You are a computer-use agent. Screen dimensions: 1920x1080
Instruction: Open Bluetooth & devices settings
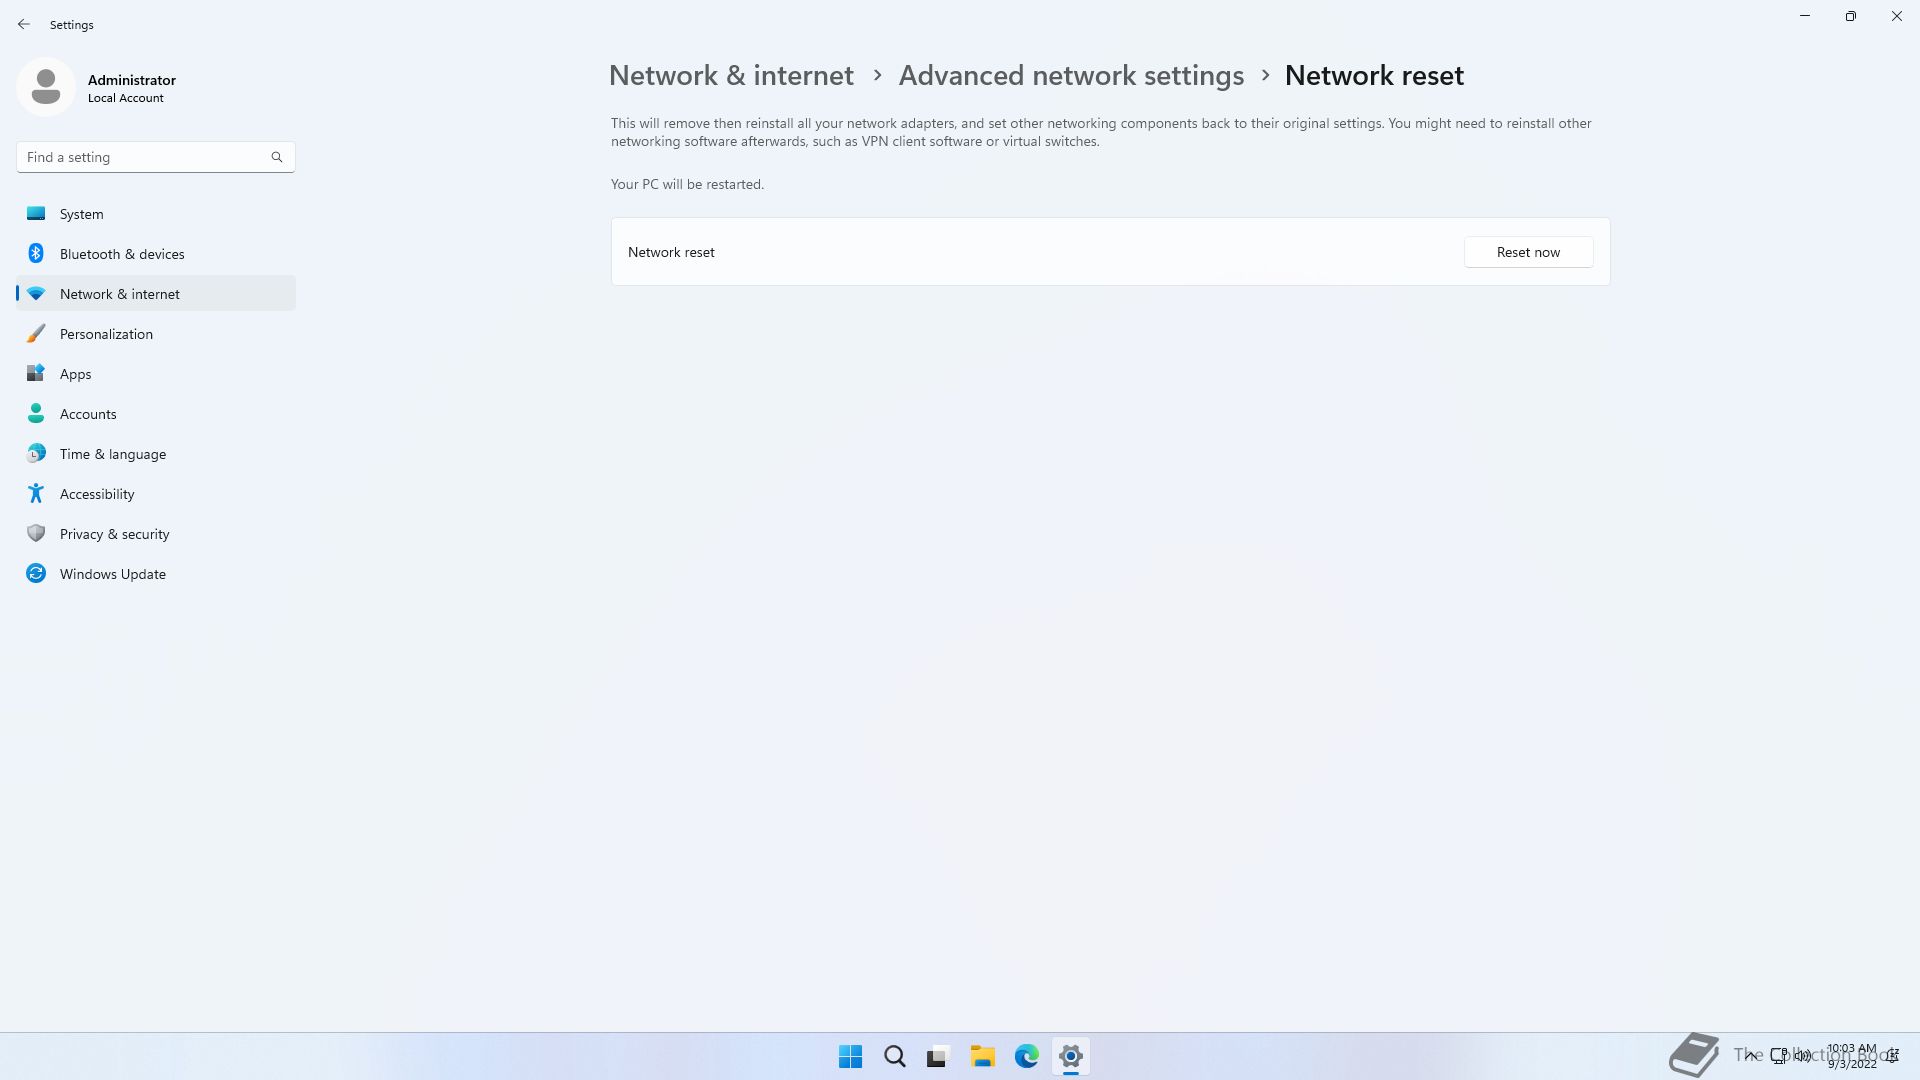pyautogui.click(x=156, y=254)
